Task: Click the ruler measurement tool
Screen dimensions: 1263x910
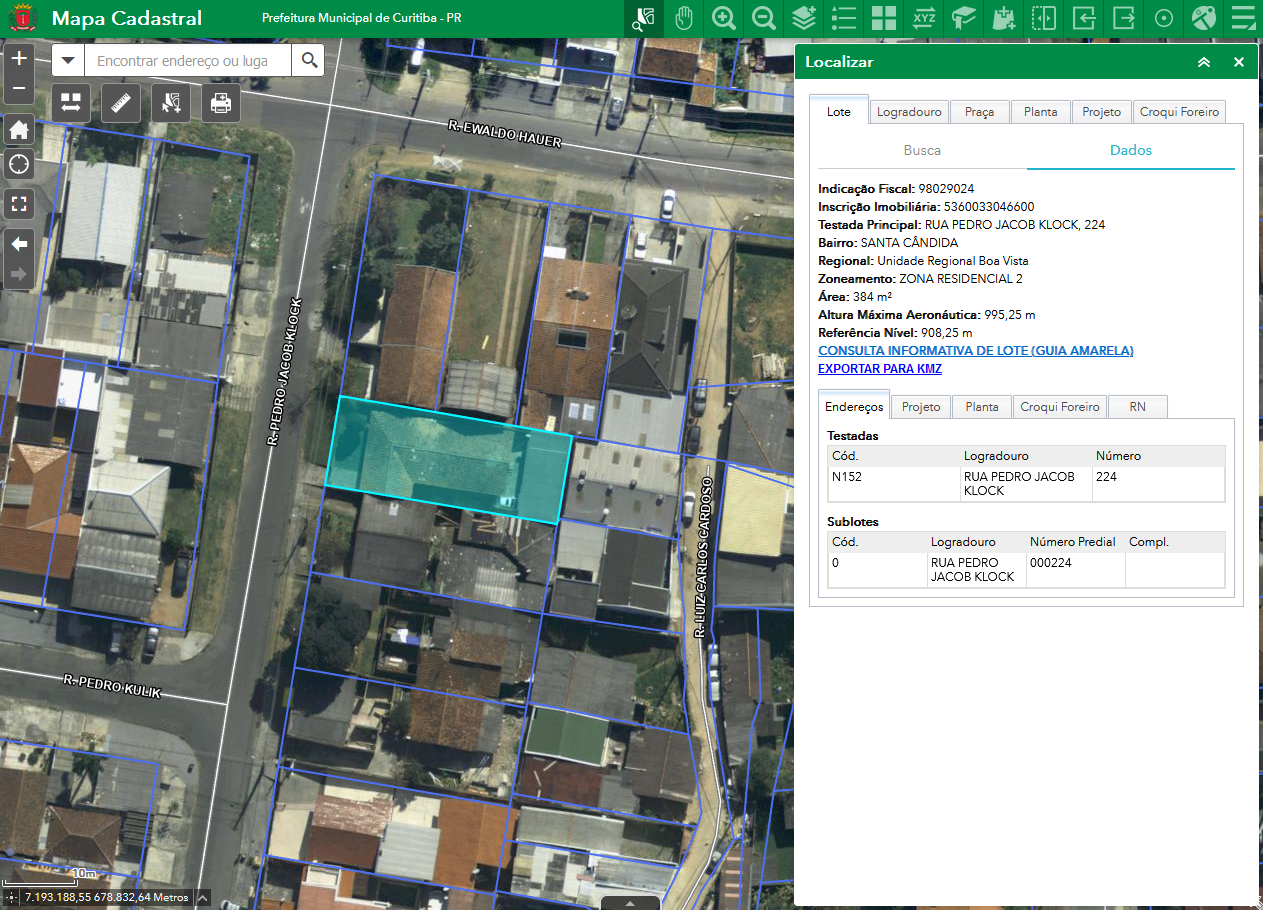Action: (x=120, y=103)
